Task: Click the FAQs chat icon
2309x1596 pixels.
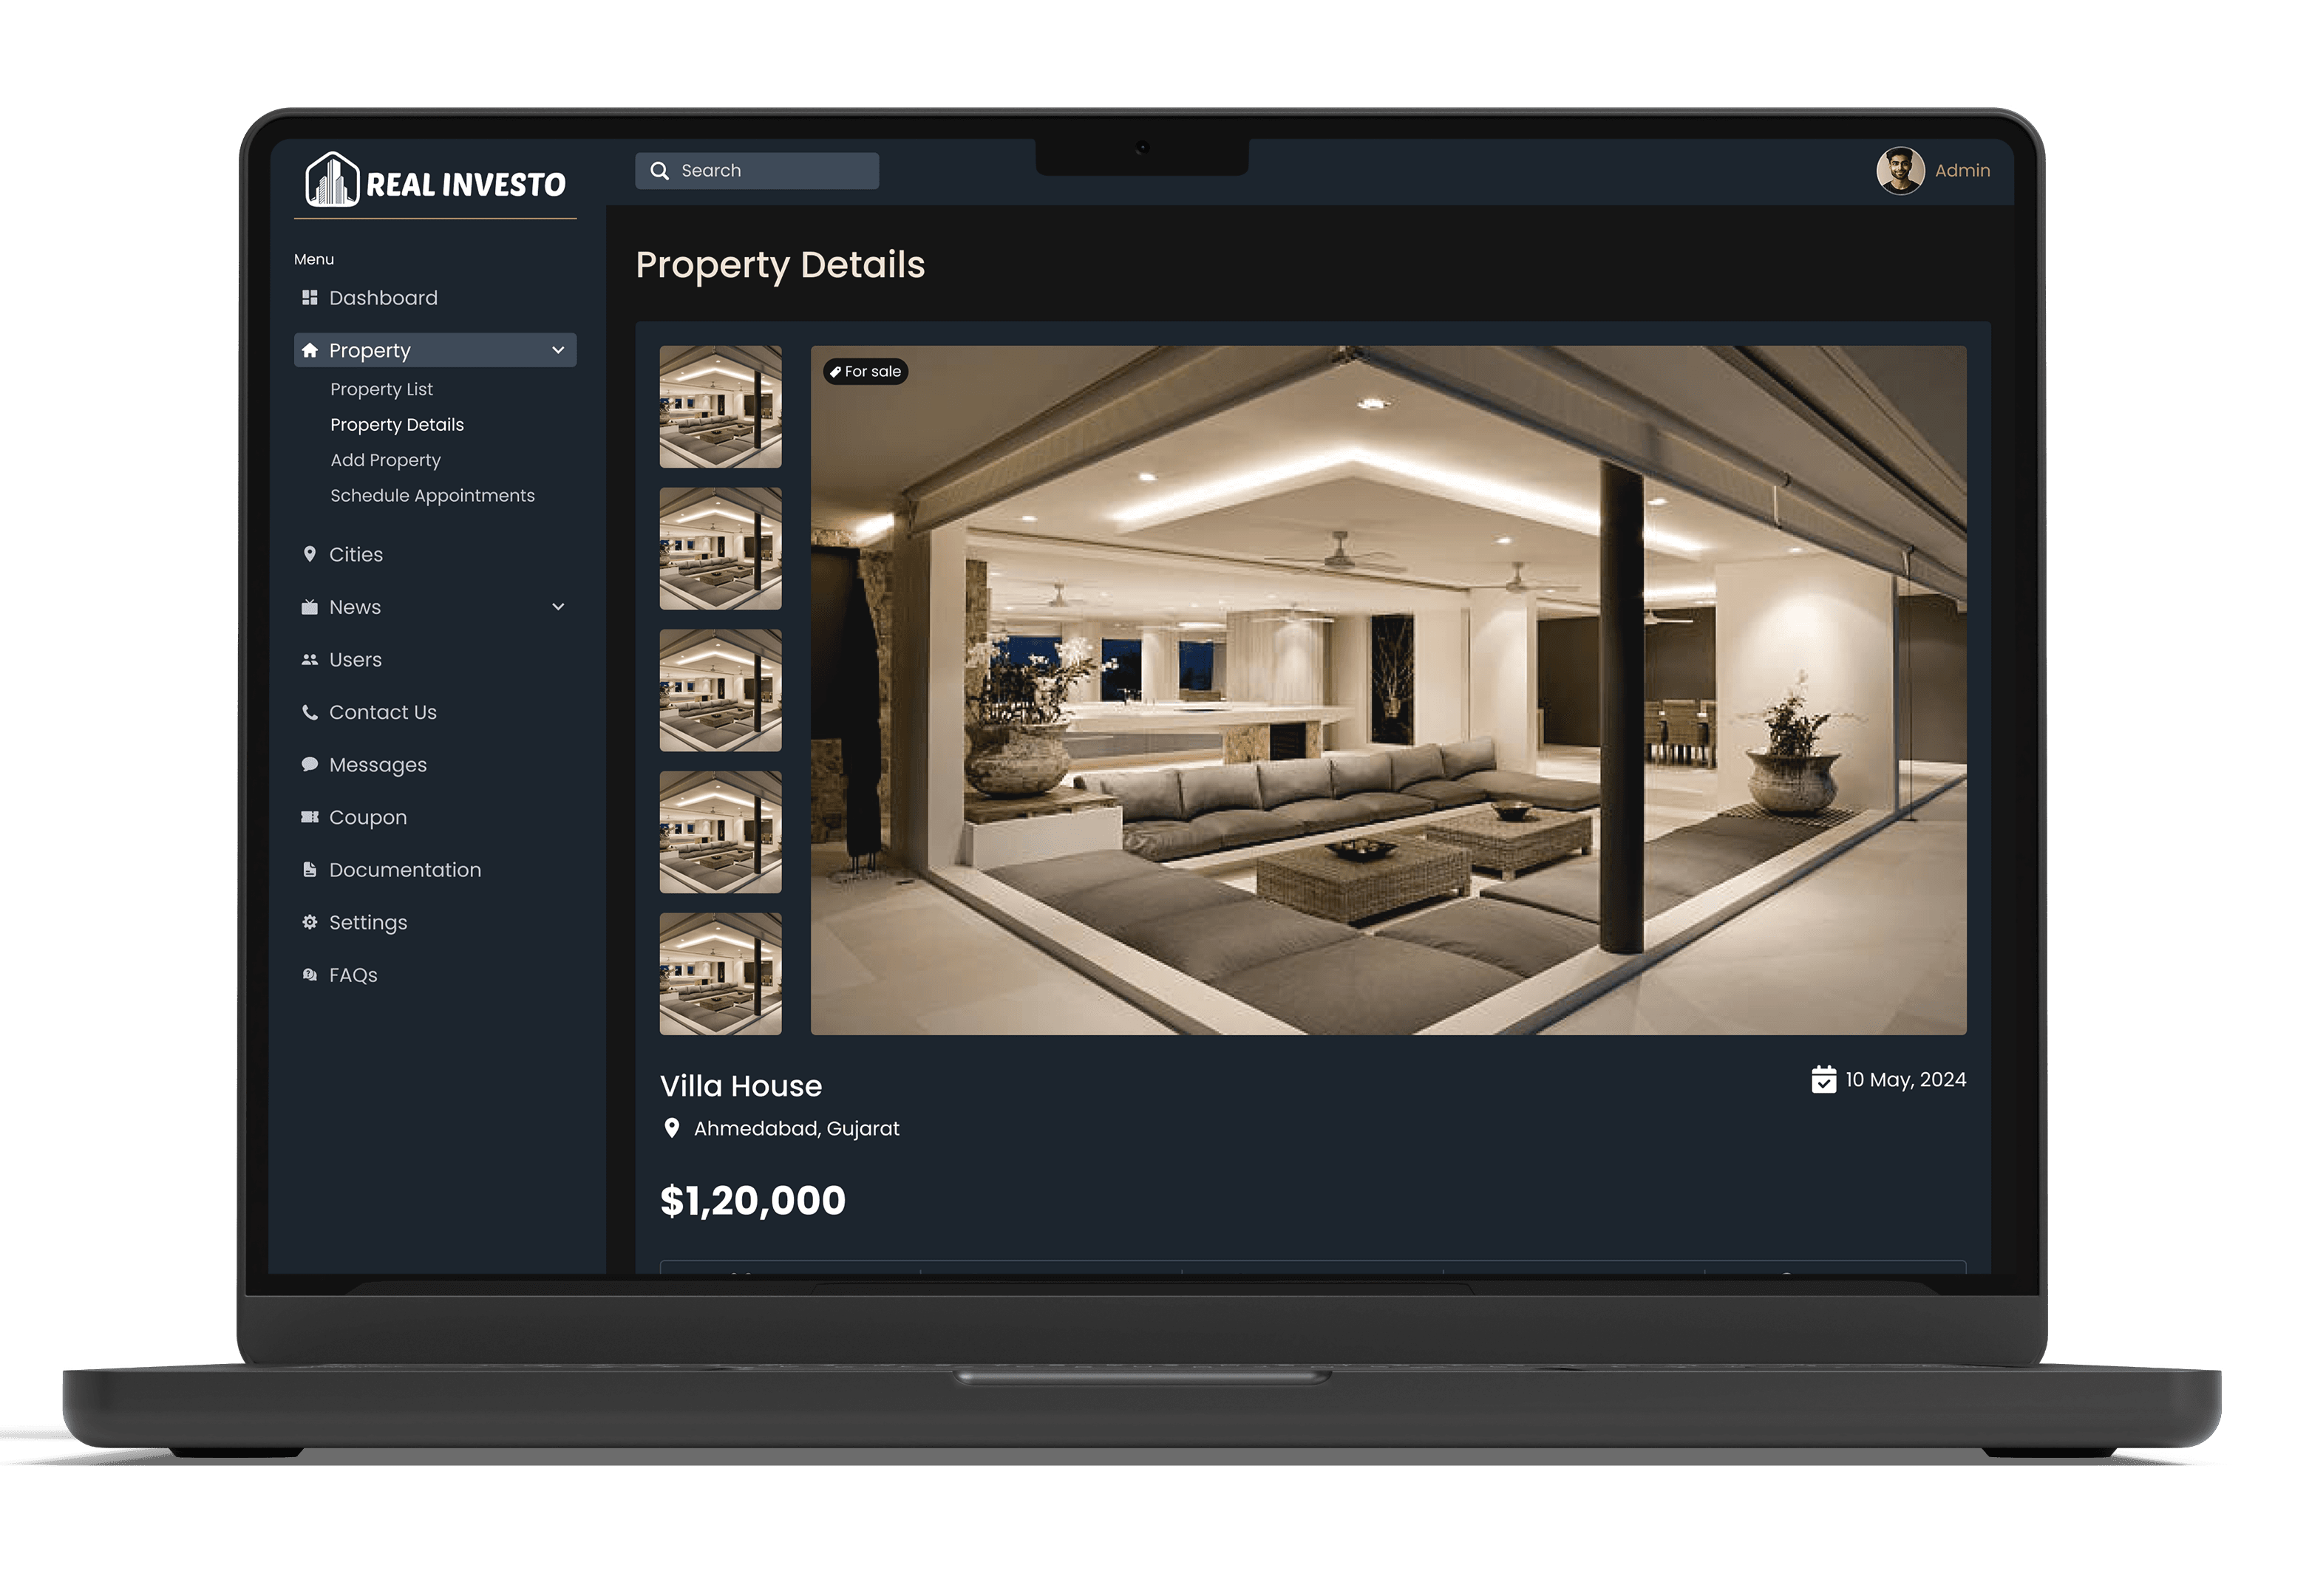Action: tap(310, 975)
